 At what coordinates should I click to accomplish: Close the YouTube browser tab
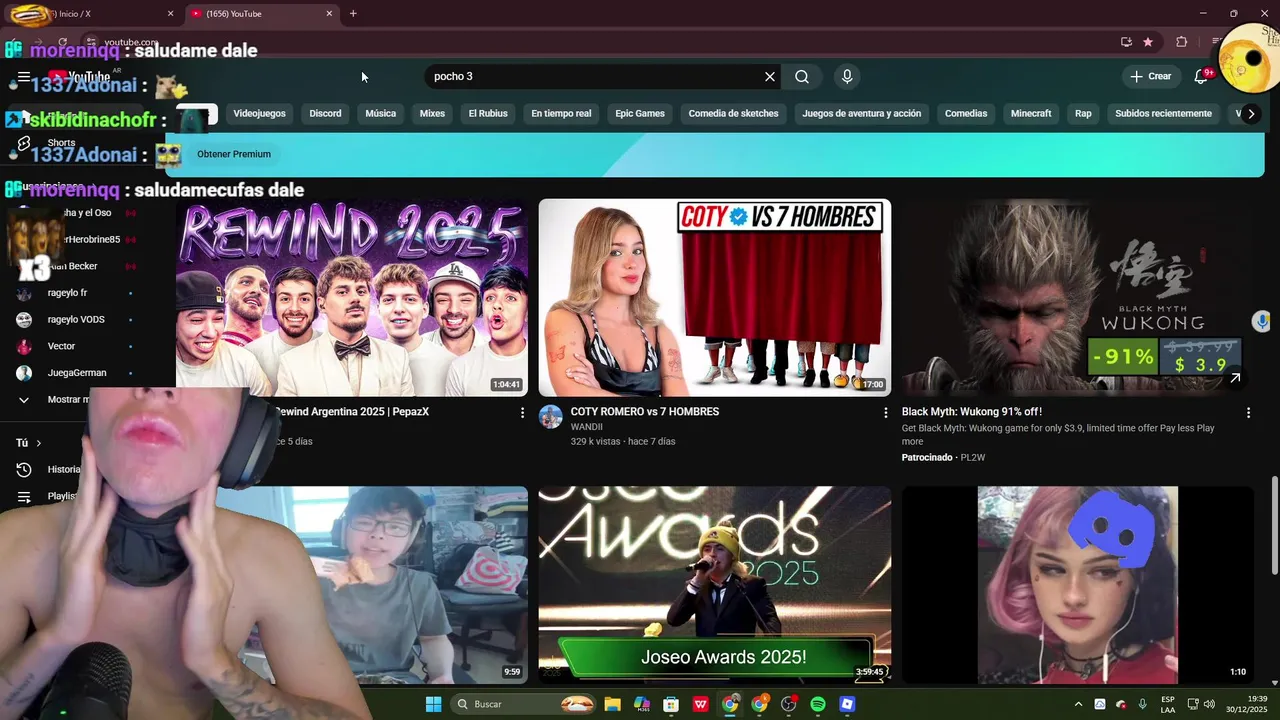pos(329,13)
